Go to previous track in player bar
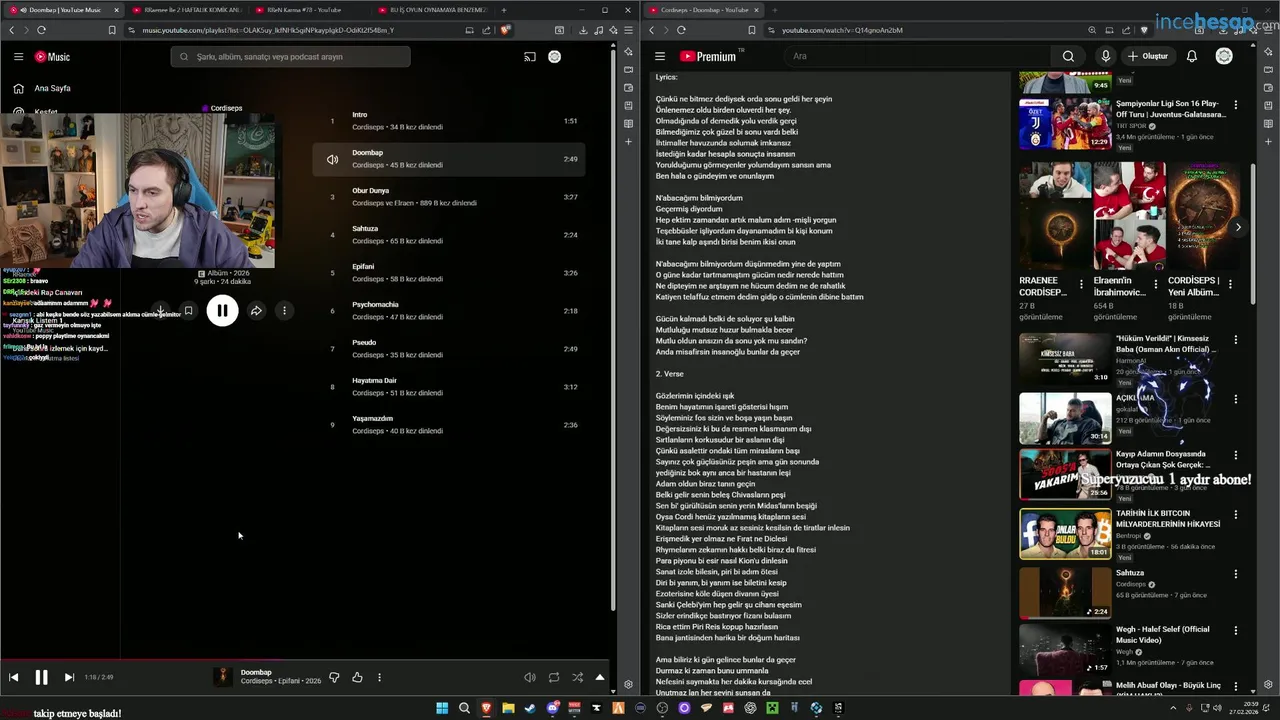The height and width of the screenshot is (720, 1280). pyautogui.click(x=14, y=677)
